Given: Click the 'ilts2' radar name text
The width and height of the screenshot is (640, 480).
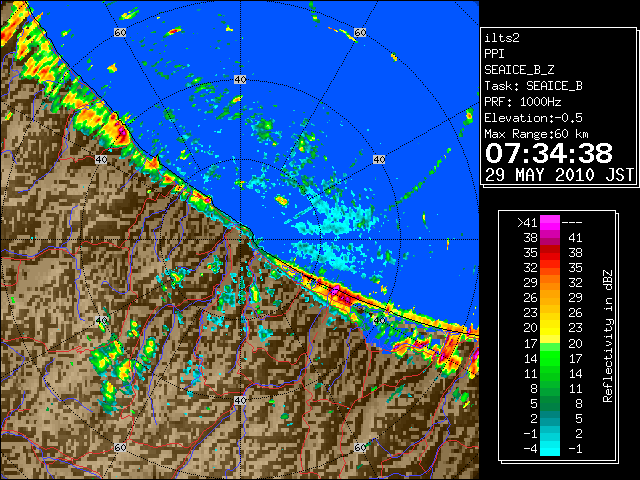Looking at the screenshot, I should pos(502,38).
